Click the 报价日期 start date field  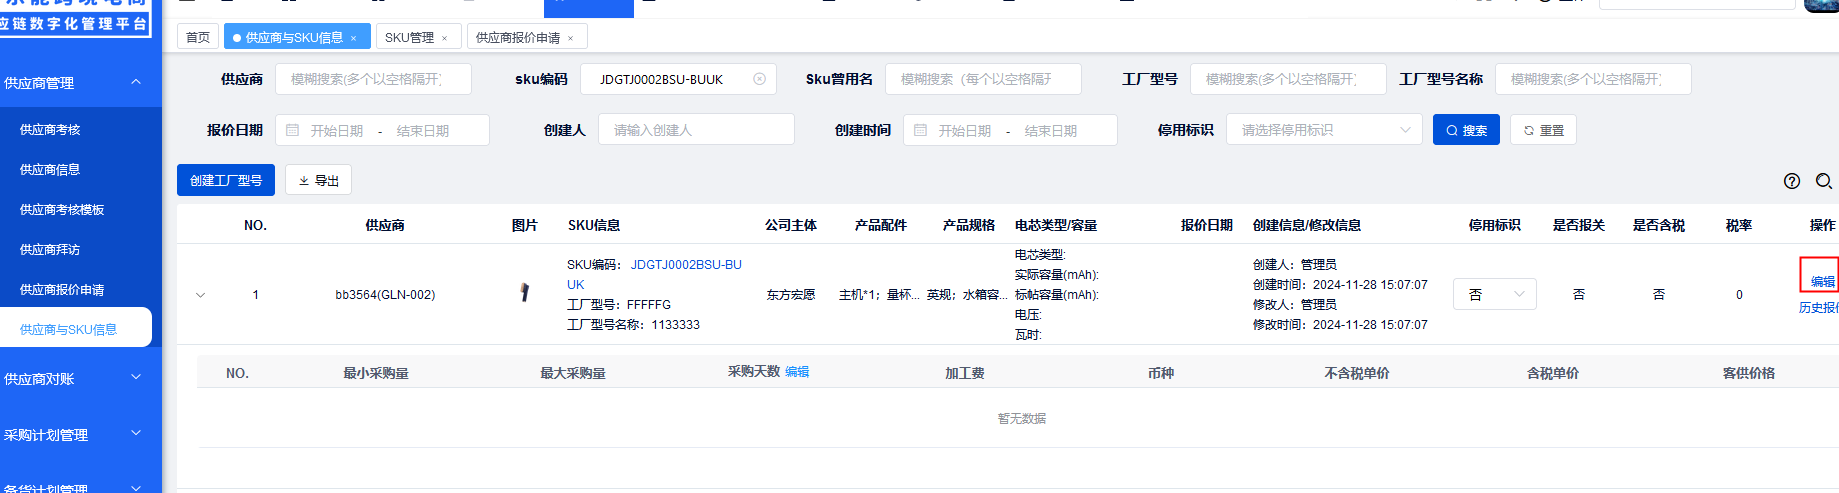[337, 130]
